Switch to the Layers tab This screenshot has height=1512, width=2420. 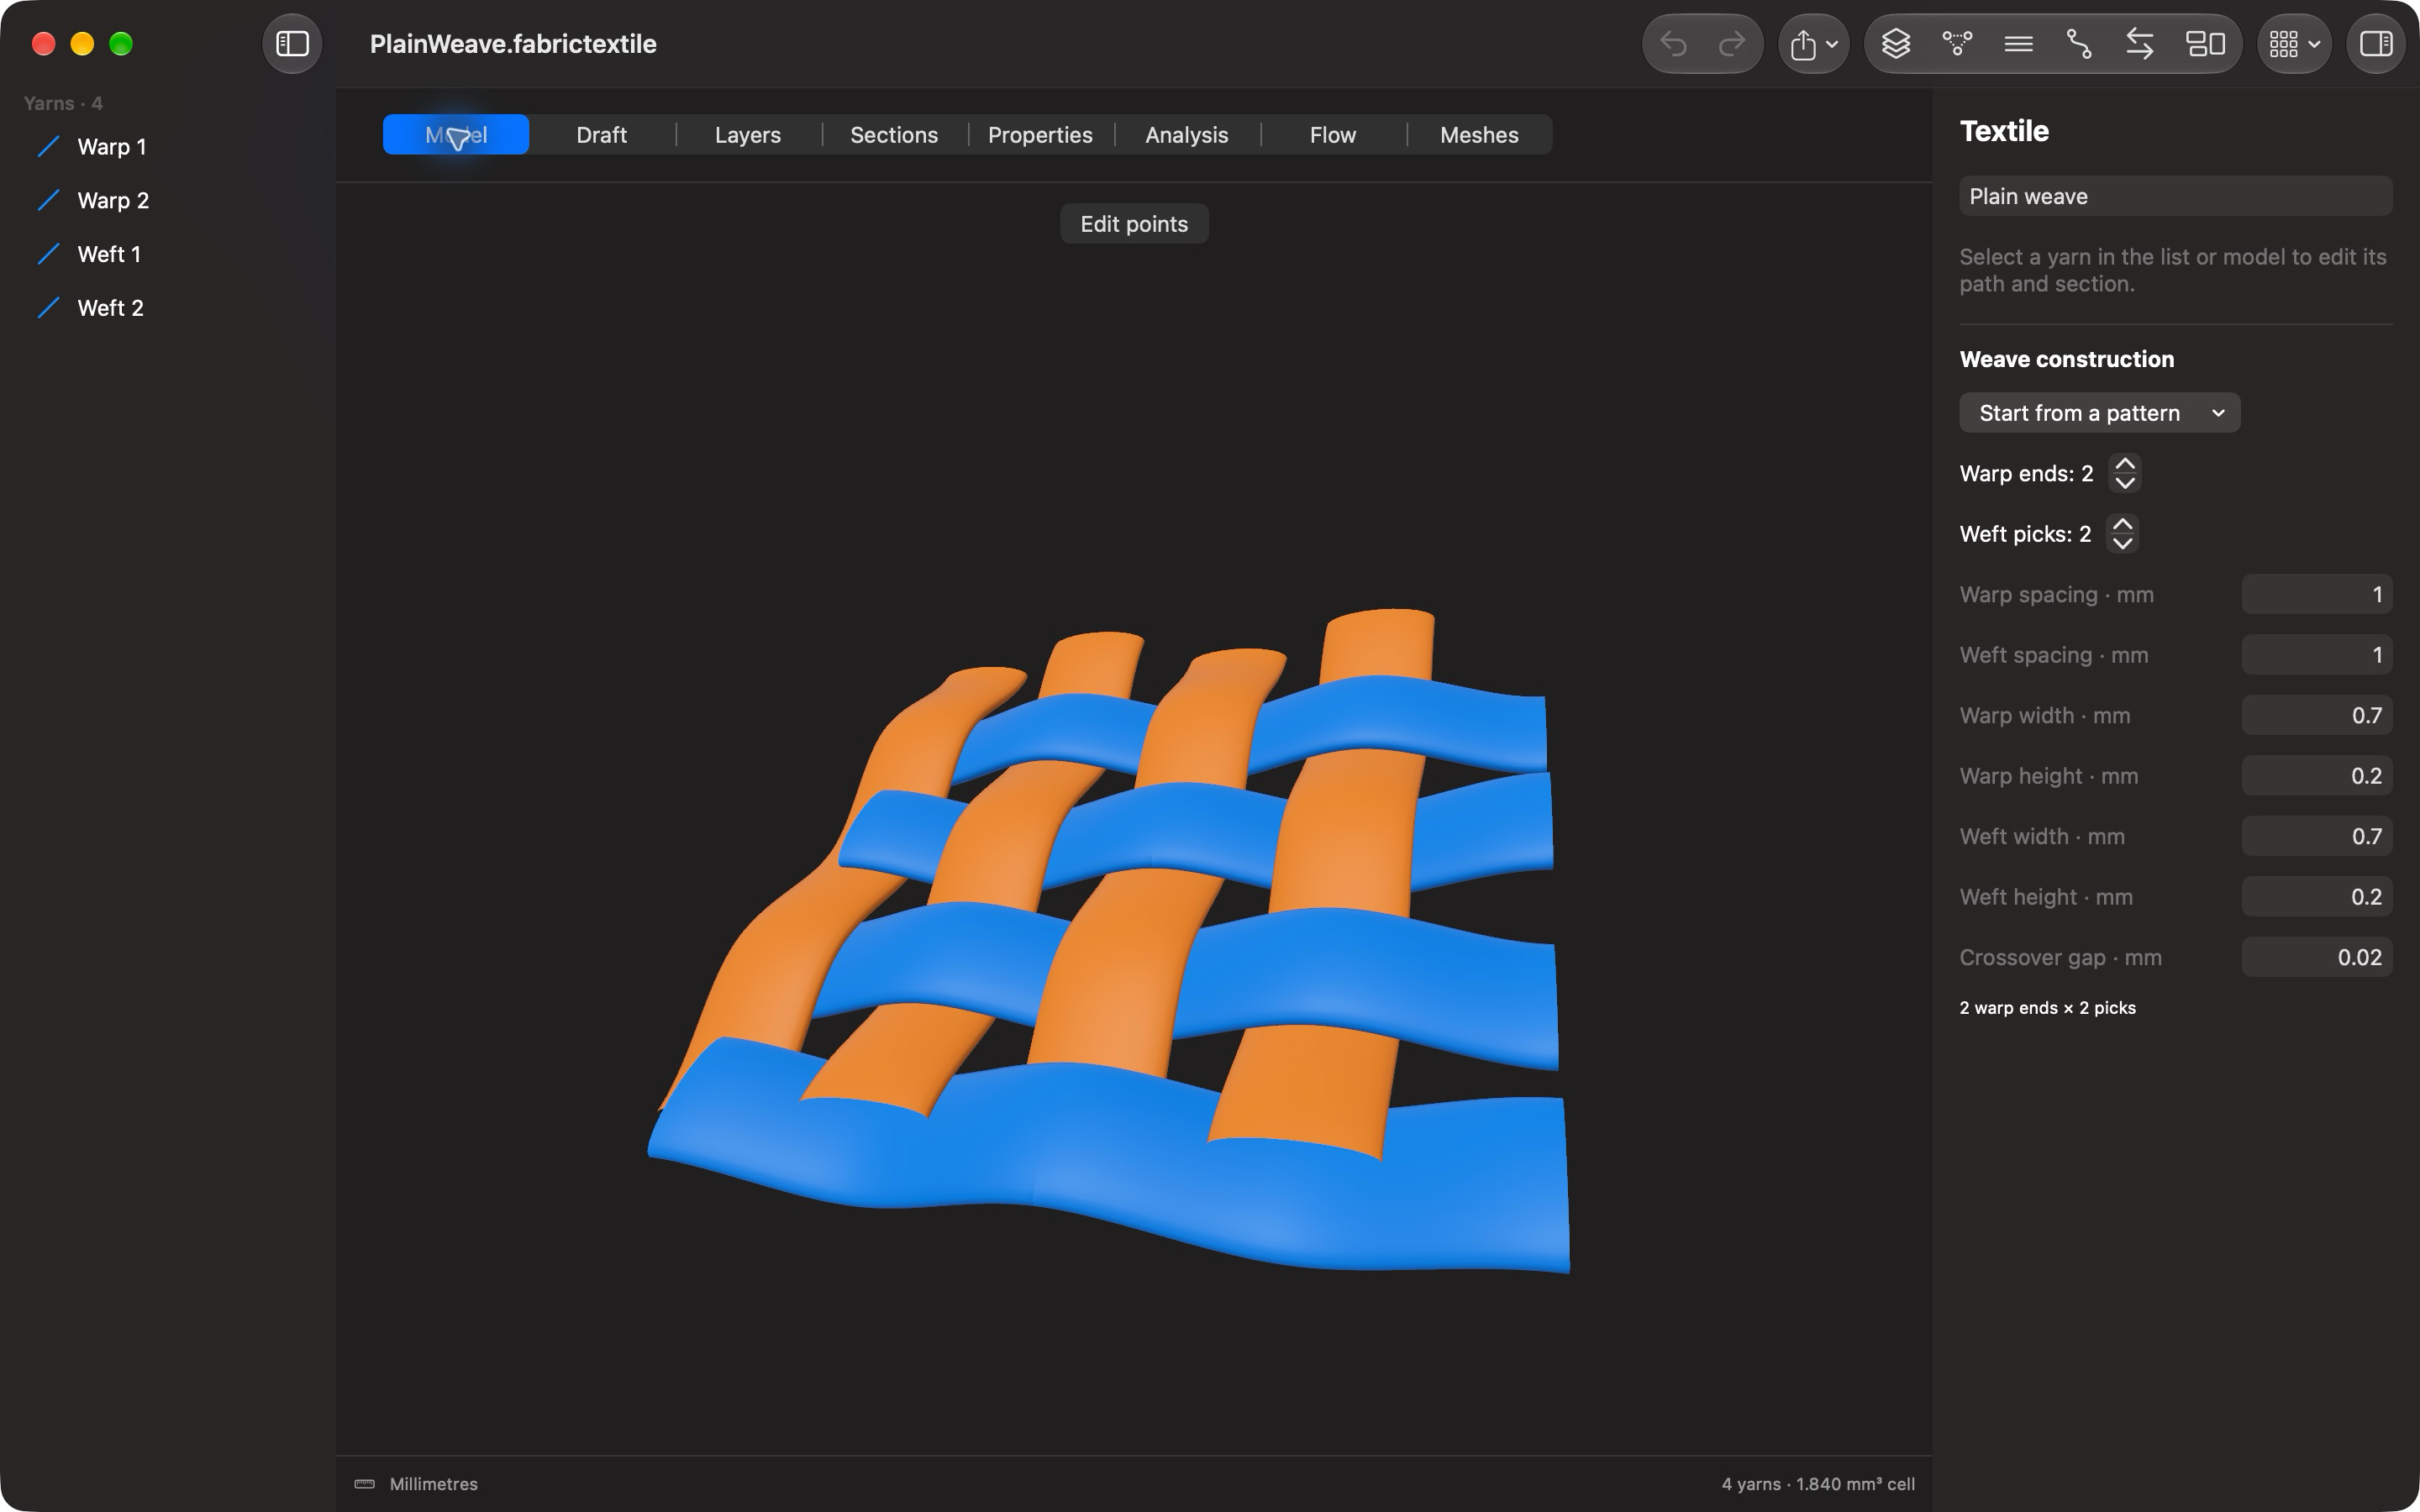pos(748,135)
